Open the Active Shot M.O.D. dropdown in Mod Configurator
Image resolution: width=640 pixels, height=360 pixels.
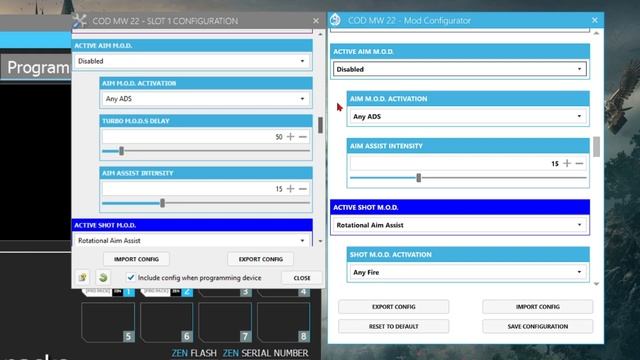click(x=460, y=225)
